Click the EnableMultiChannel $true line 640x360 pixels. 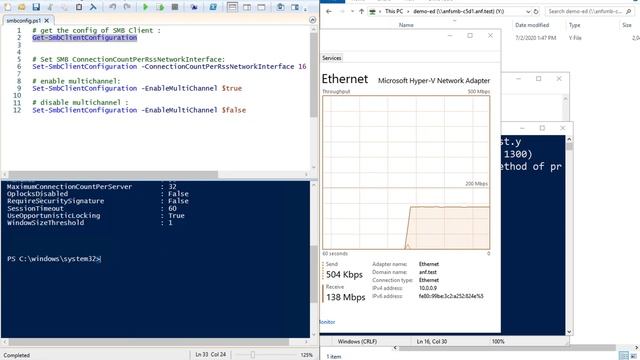[x=137, y=88]
